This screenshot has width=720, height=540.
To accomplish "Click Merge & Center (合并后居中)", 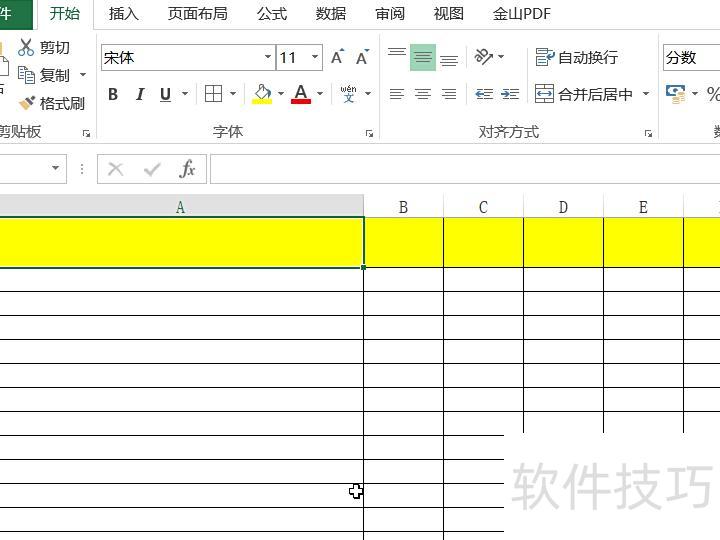I will 584,94.
